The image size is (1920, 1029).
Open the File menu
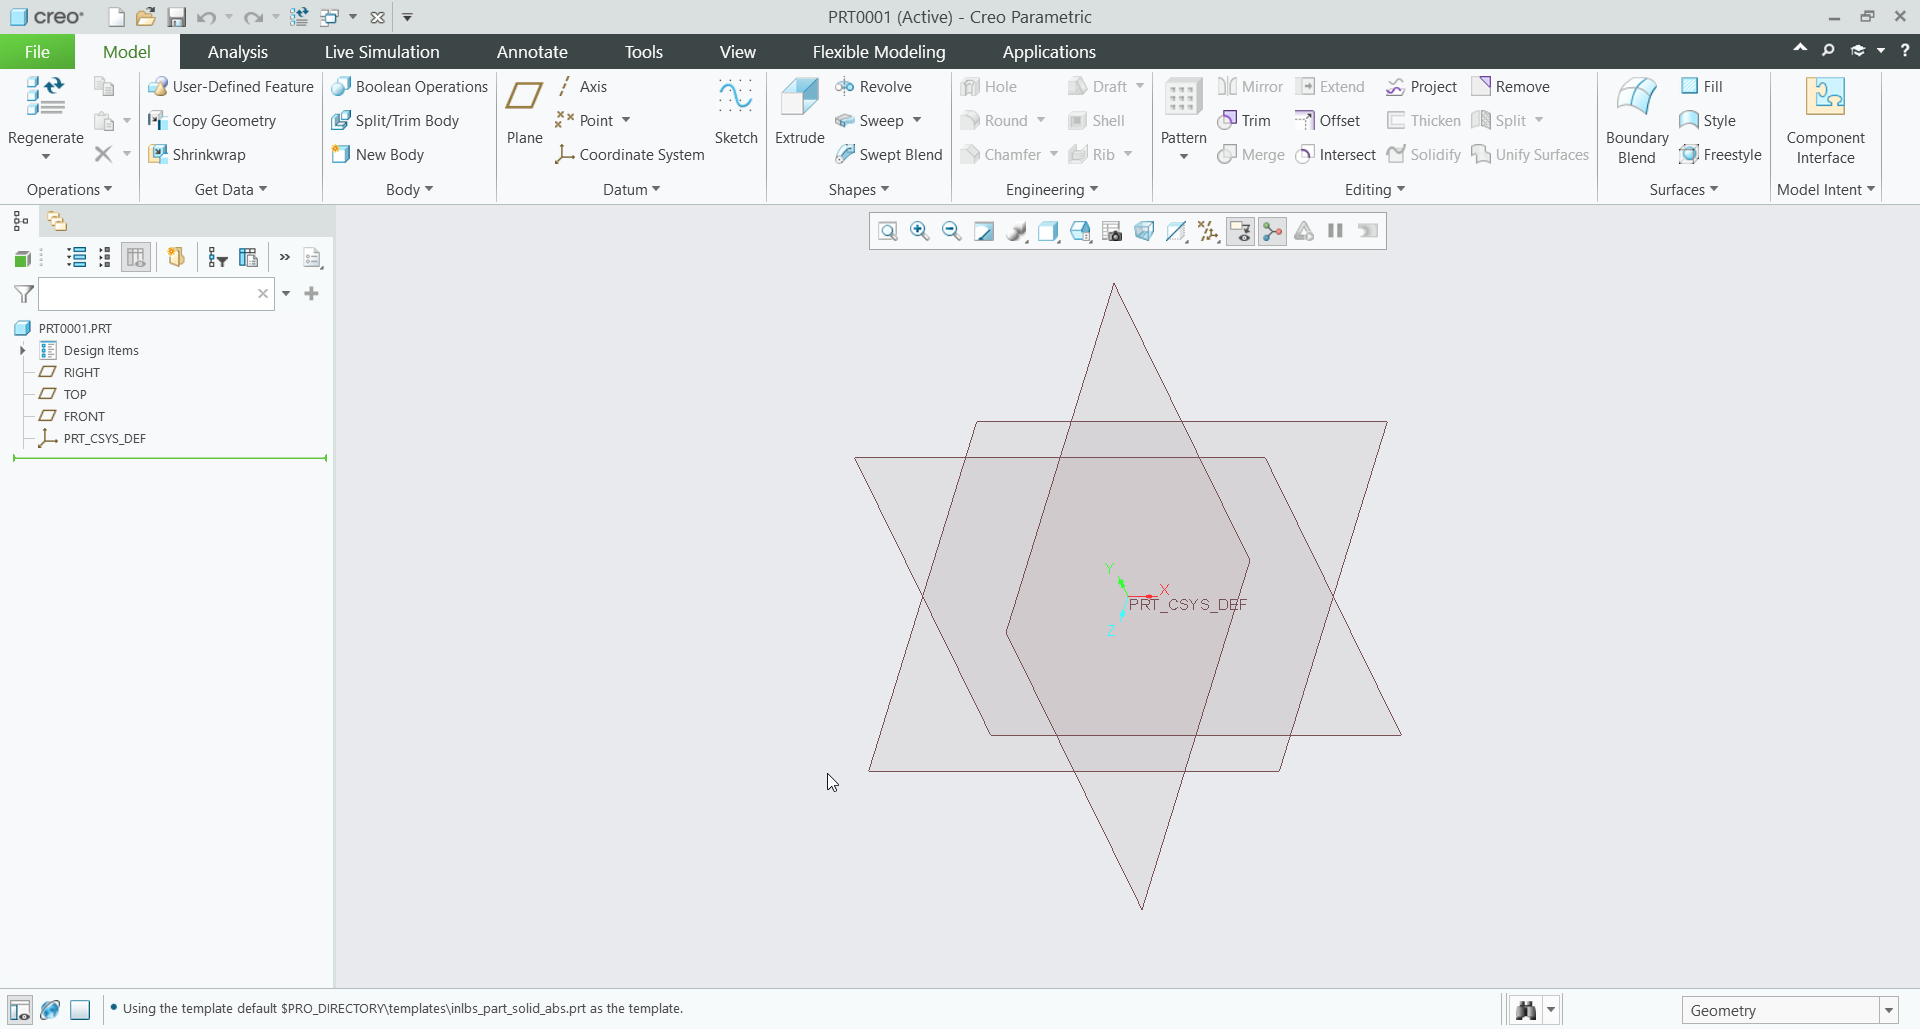pos(36,51)
